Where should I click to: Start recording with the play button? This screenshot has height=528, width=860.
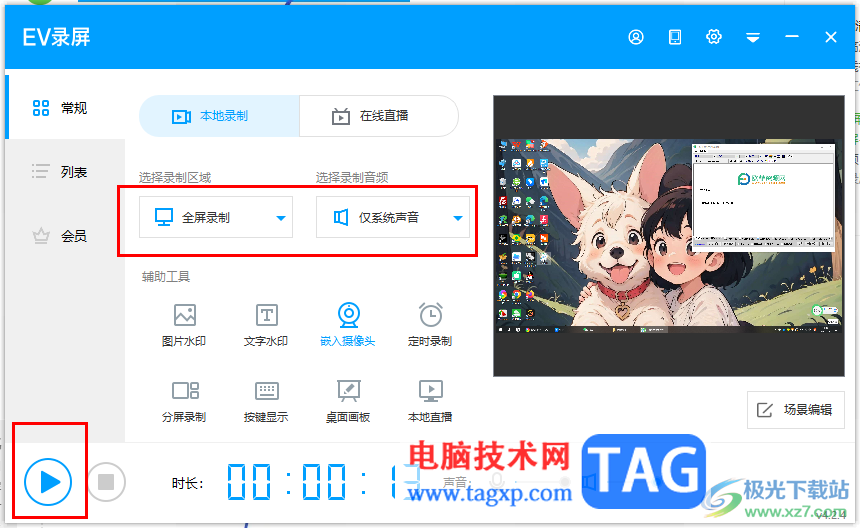click(x=48, y=482)
